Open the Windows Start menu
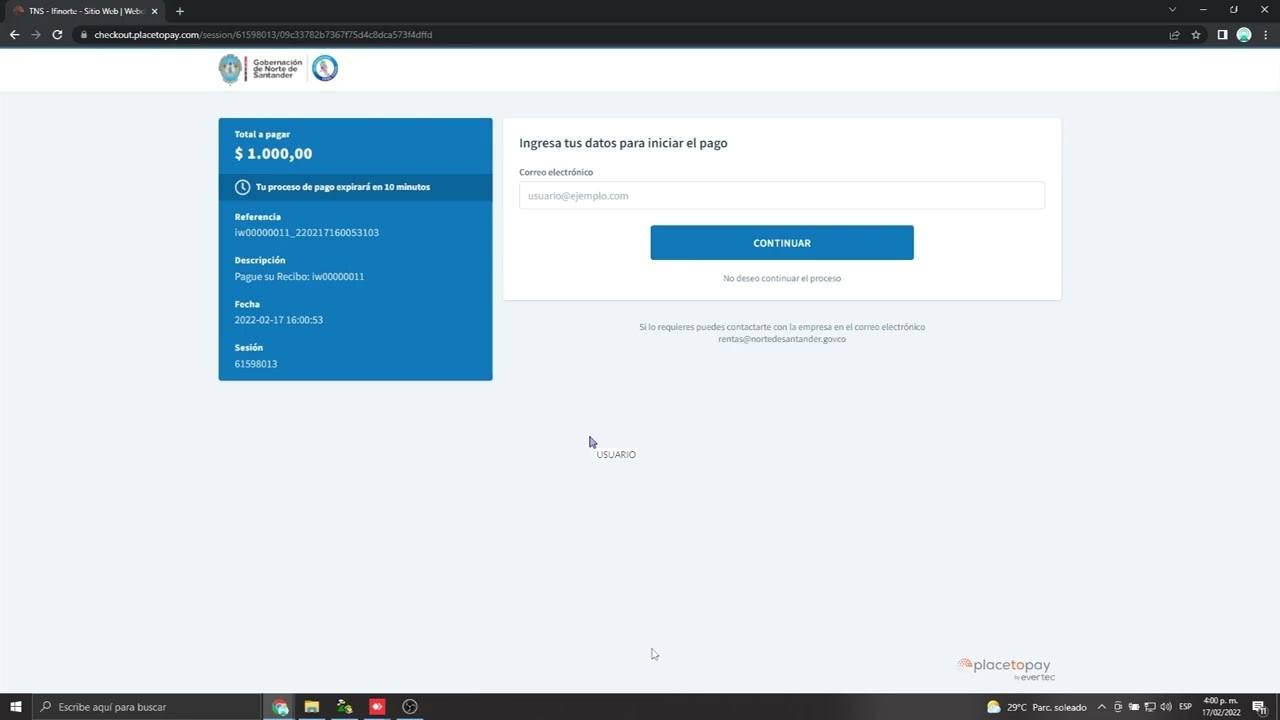Screen dimensions: 1280x720 coord(16,707)
